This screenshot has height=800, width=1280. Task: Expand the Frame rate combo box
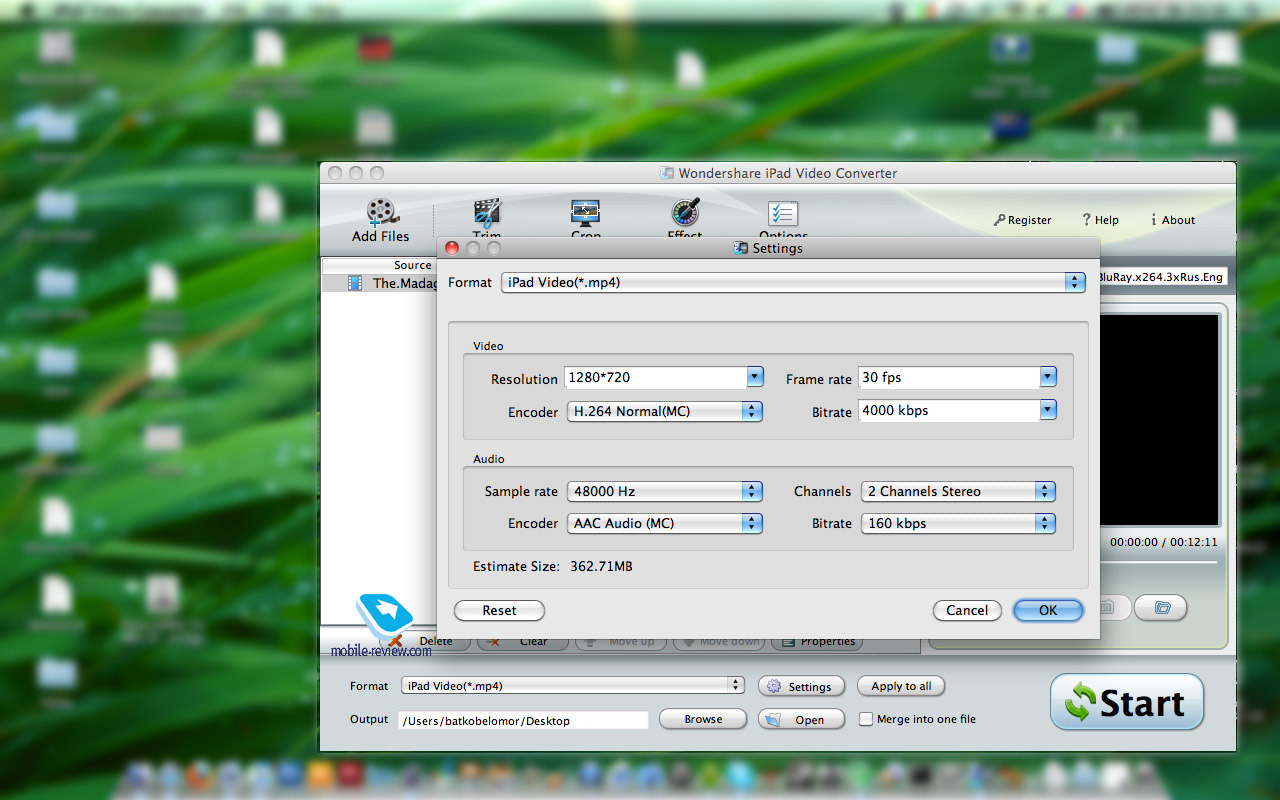click(x=1048, y=377)
